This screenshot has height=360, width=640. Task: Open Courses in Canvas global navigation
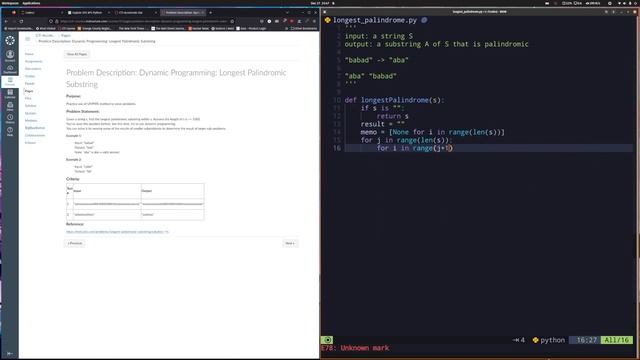pos(10,81)
